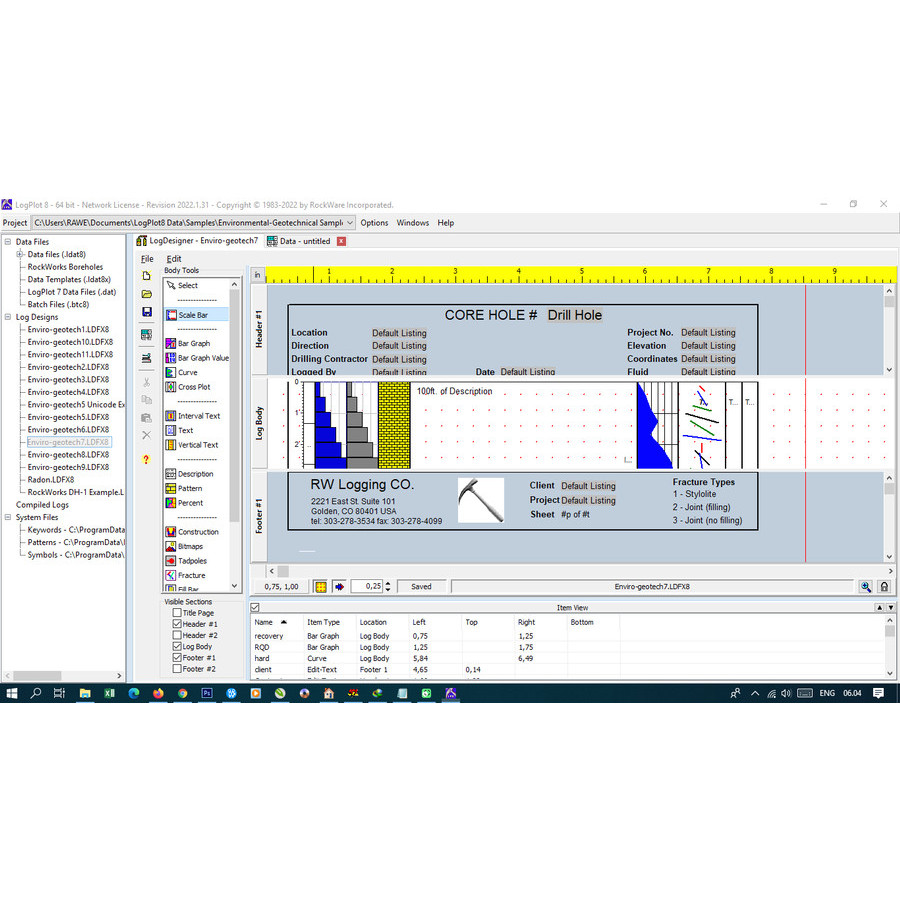Open Enviro-geotech3.LDFX8 log design

point(68,380)
